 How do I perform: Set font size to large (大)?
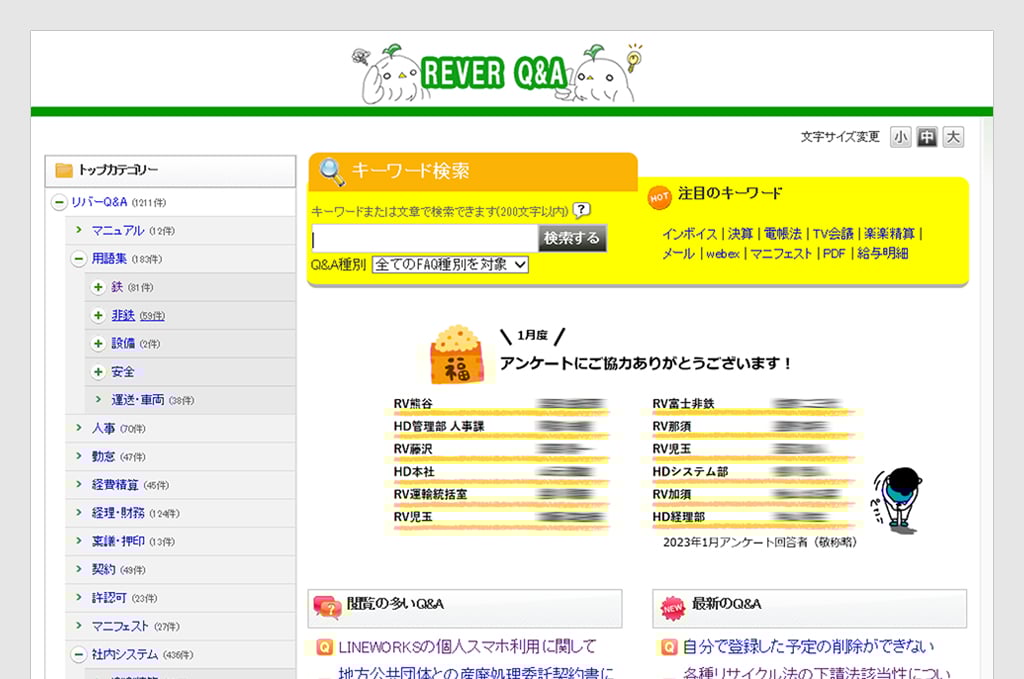(953, 137)
